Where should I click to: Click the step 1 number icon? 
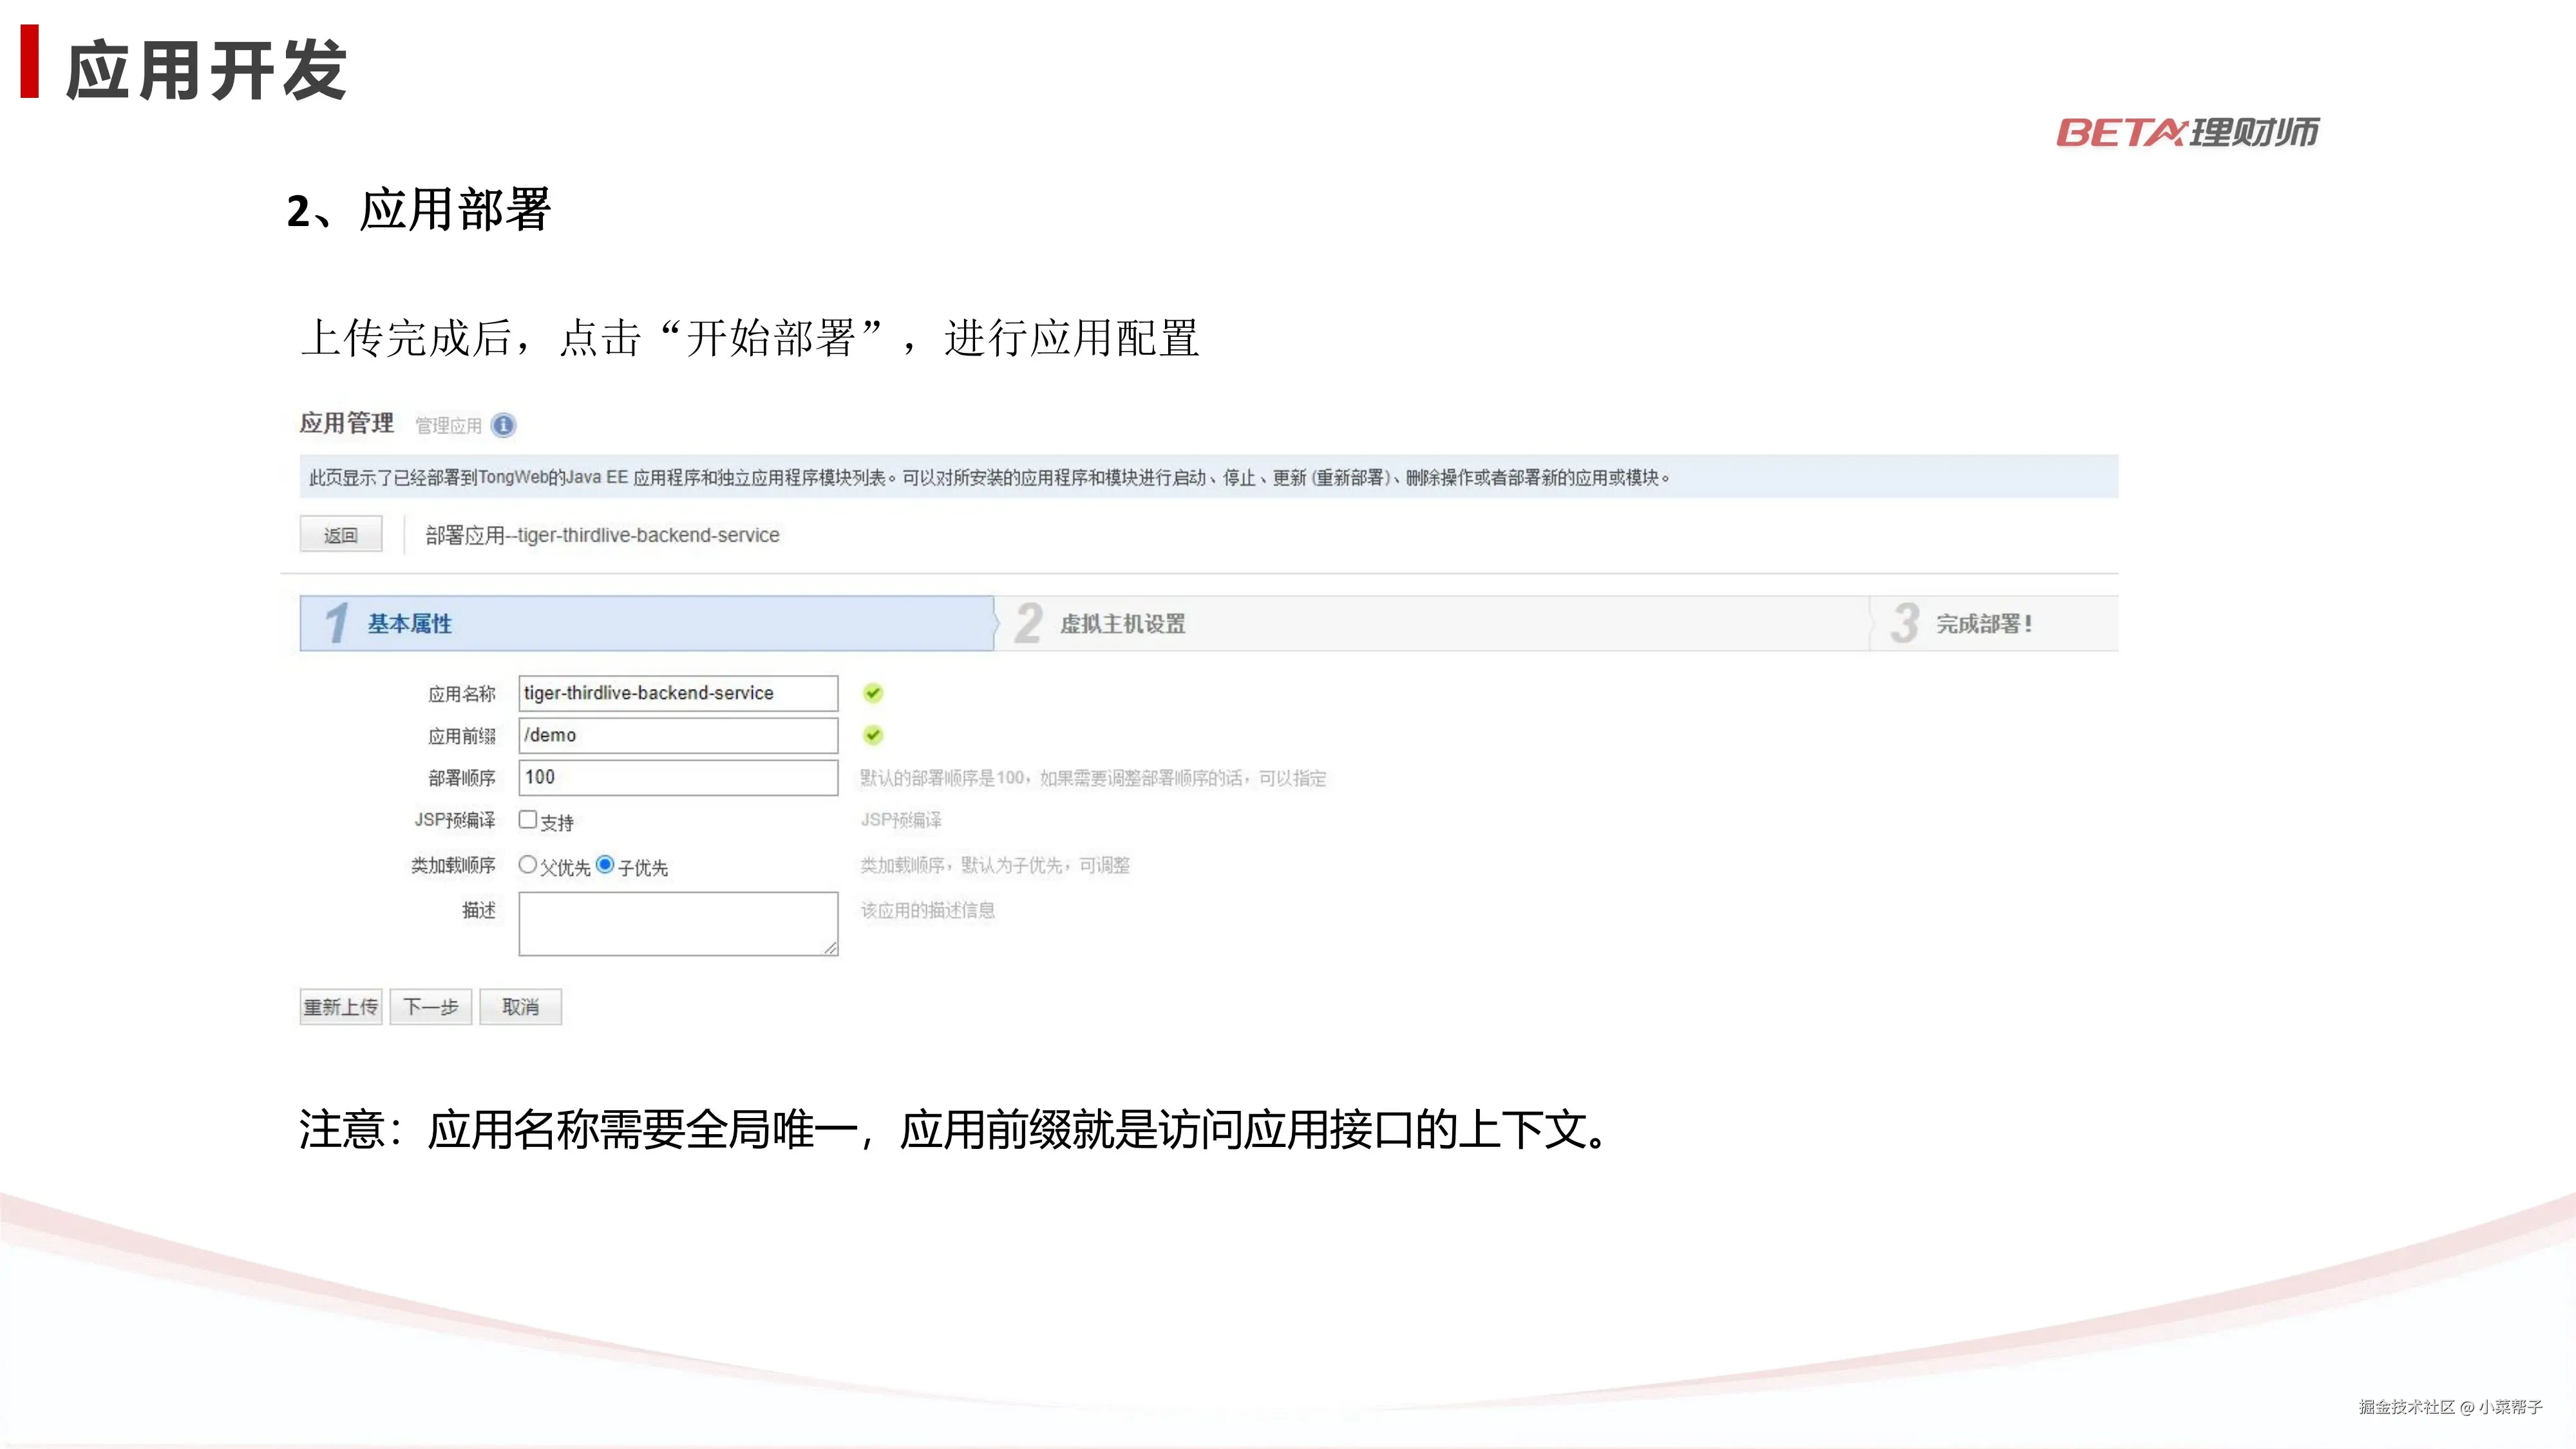click(337, 623)
